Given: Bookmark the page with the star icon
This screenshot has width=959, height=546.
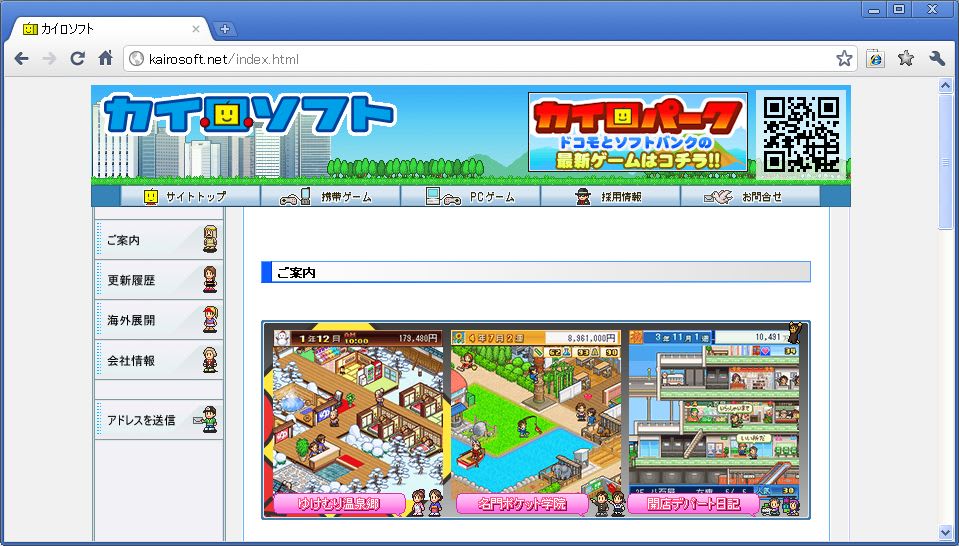Looking at the screenshot, I should pos(844,59).
